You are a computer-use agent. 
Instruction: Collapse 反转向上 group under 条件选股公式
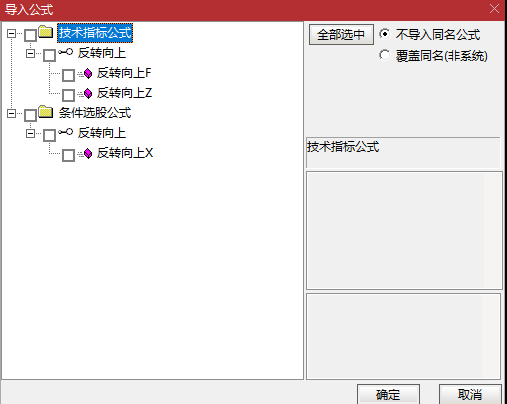30,133
